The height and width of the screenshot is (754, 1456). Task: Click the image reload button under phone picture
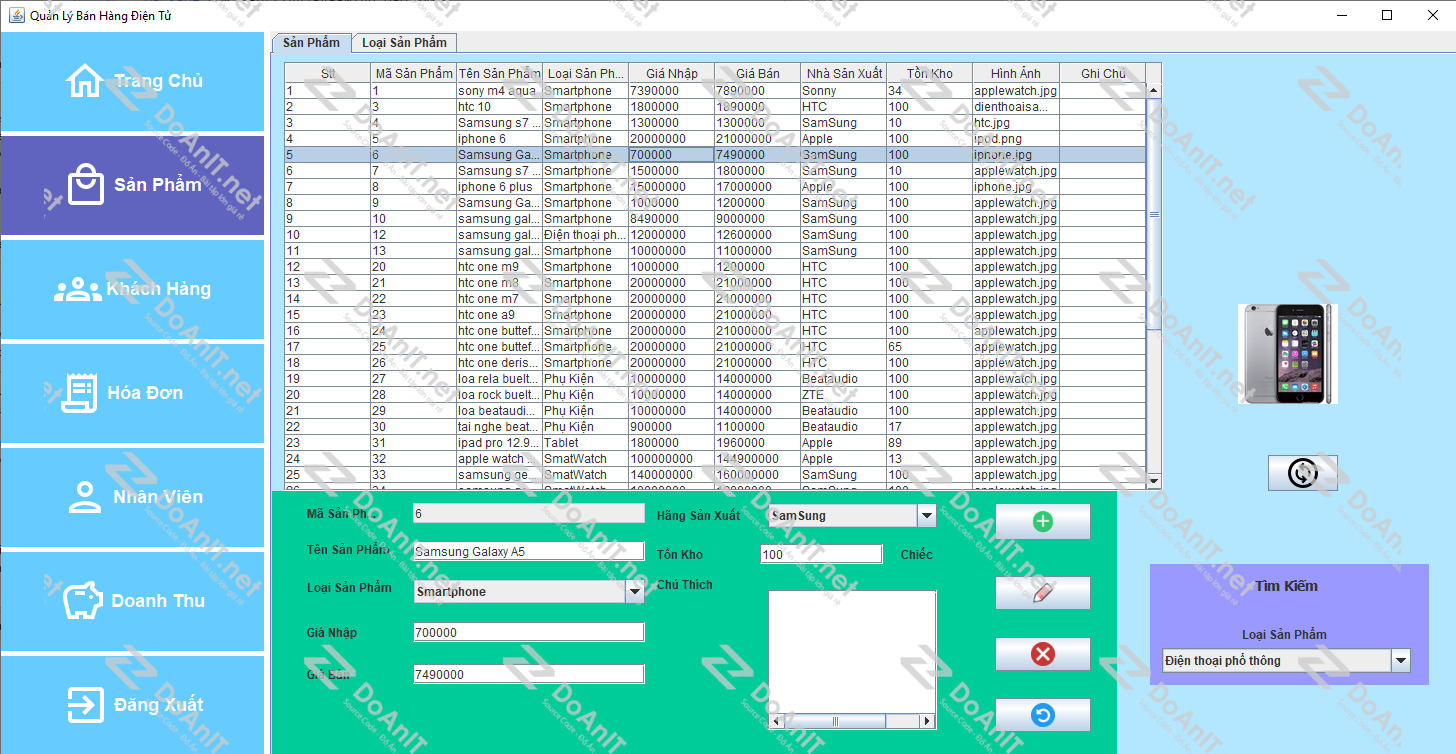1302,473
